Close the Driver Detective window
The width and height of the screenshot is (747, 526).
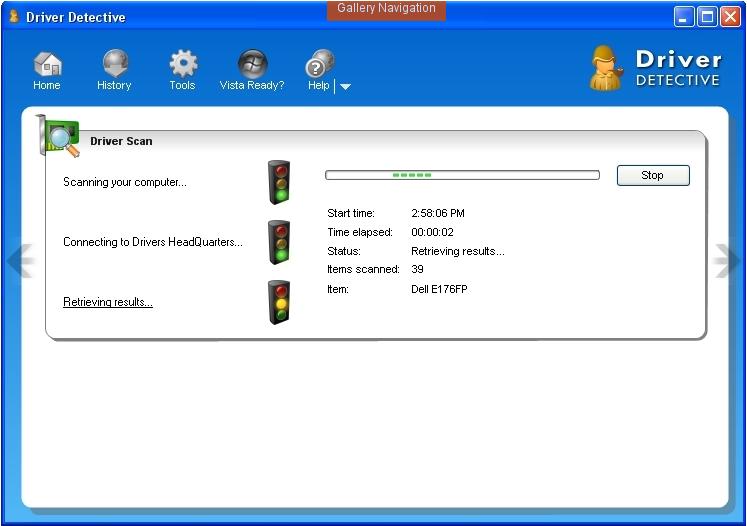731,17
